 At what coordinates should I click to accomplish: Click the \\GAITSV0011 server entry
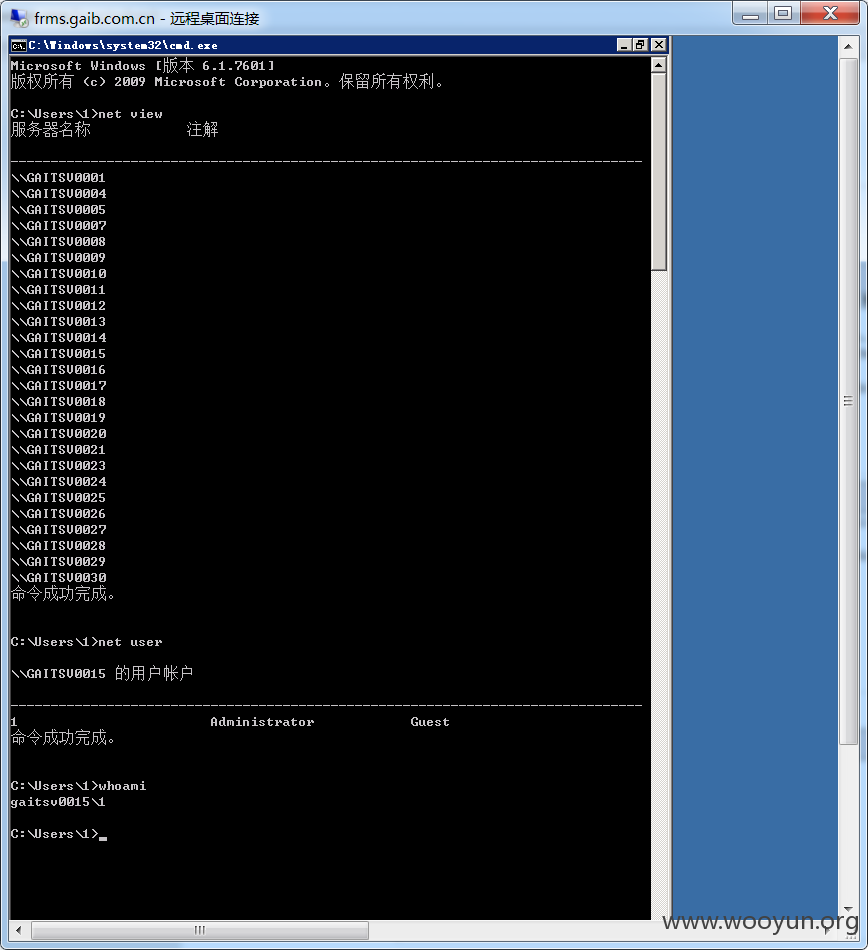58,290
